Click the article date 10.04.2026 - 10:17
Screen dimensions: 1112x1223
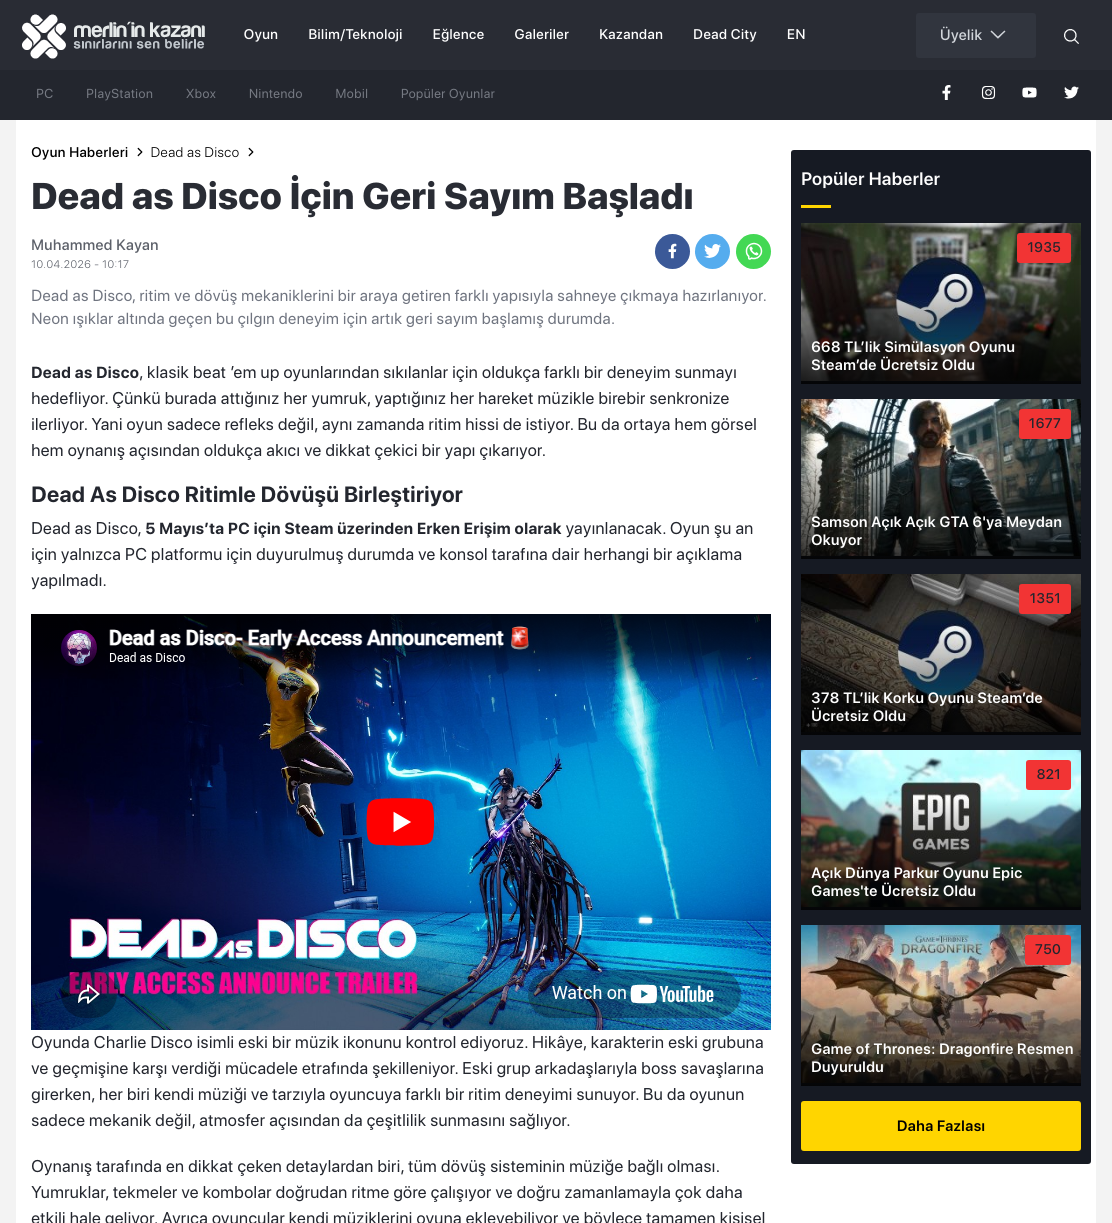point(80,264)
